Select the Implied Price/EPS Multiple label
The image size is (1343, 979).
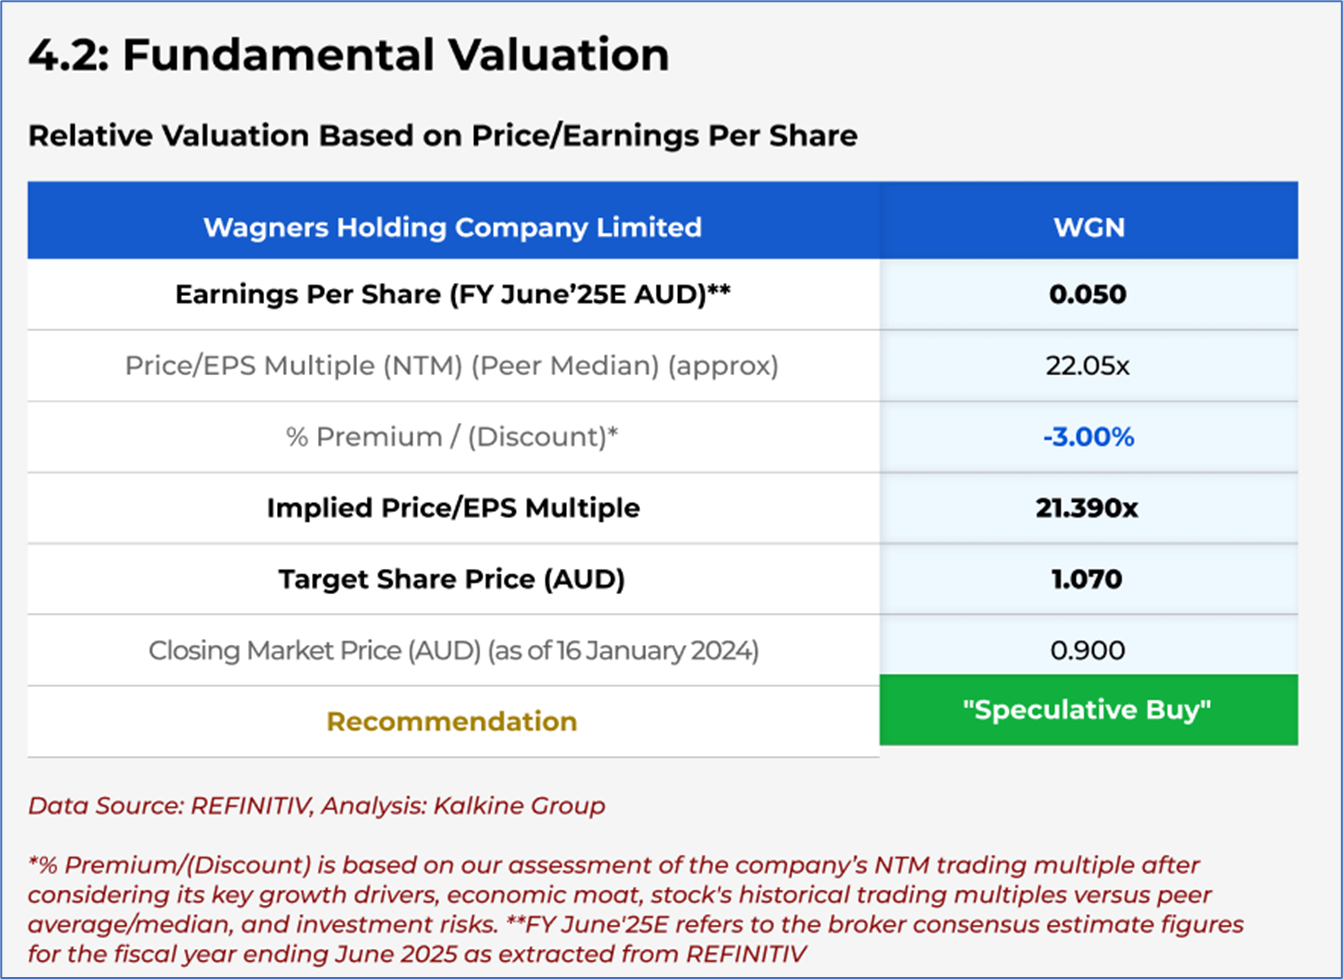[452, 508]
